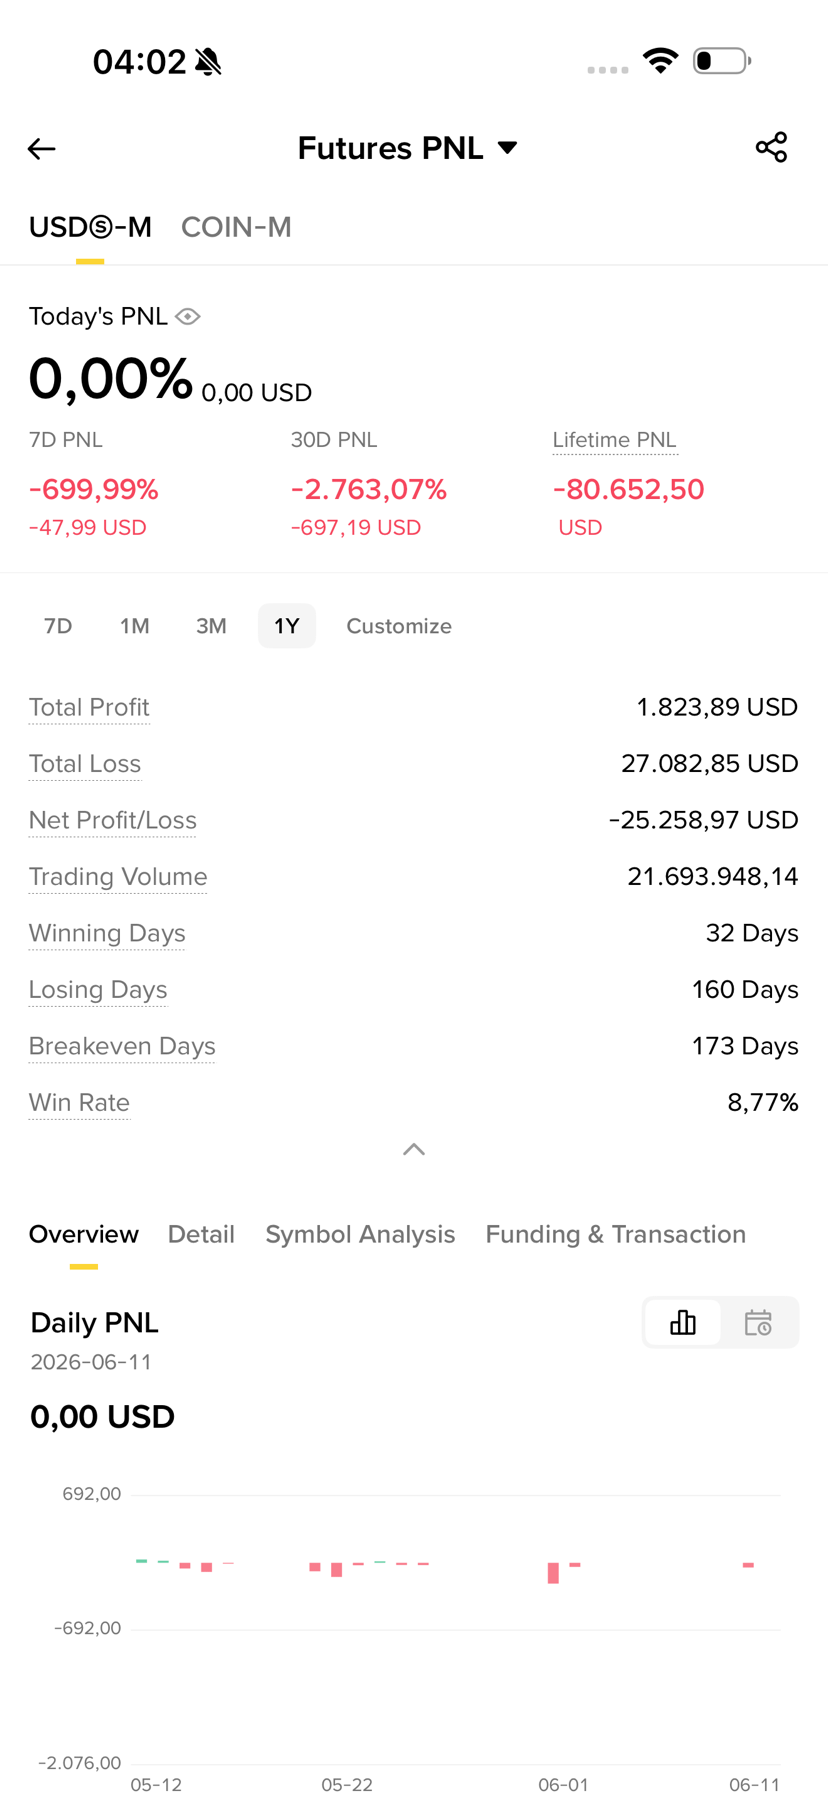Image resolution: width=828 pixels, height=1800 pixels.
Task: Tap the largest red bar near 06-01
Action: click(x=553, y=1573)
